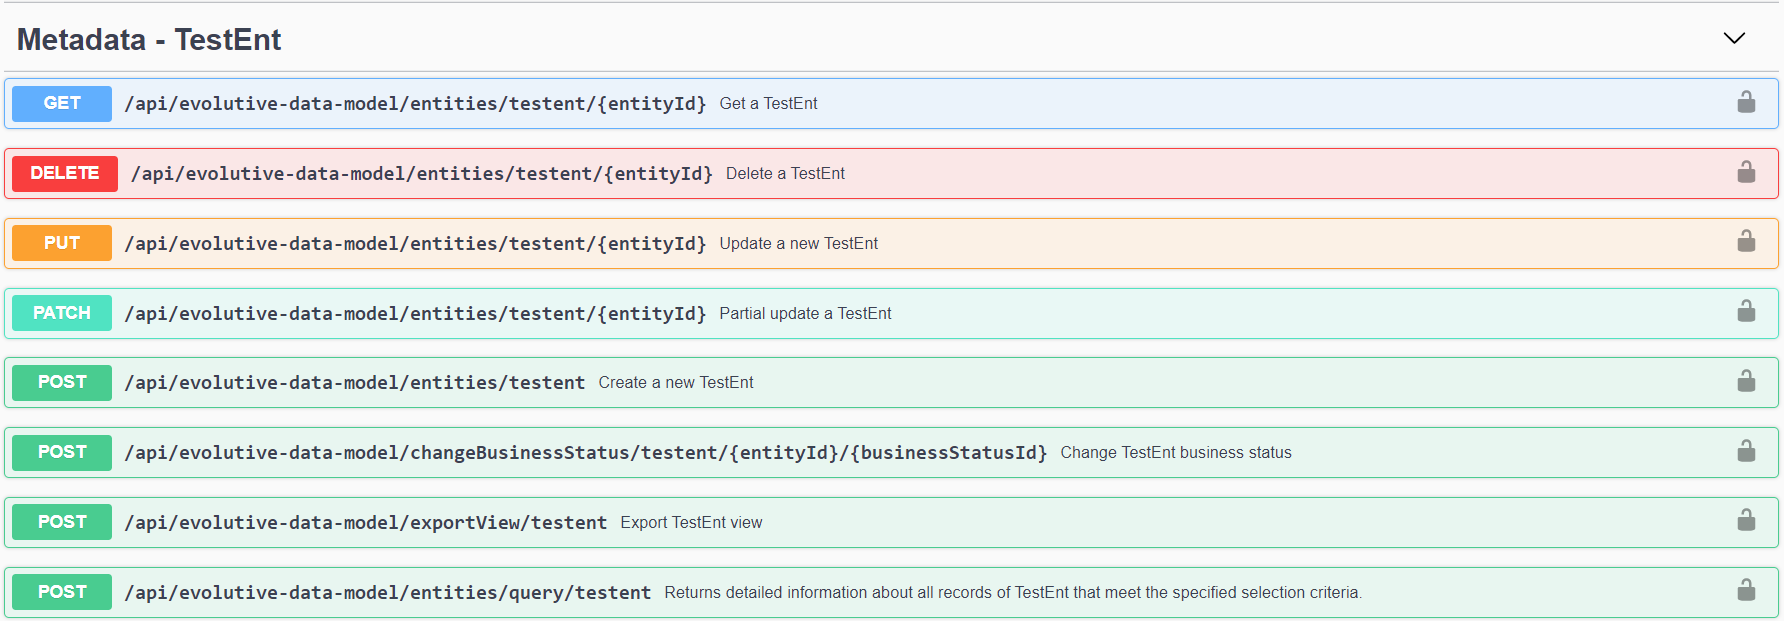Click the authorization lock on PUT row
The image size is (1784, 621).
pos(1746,242)
